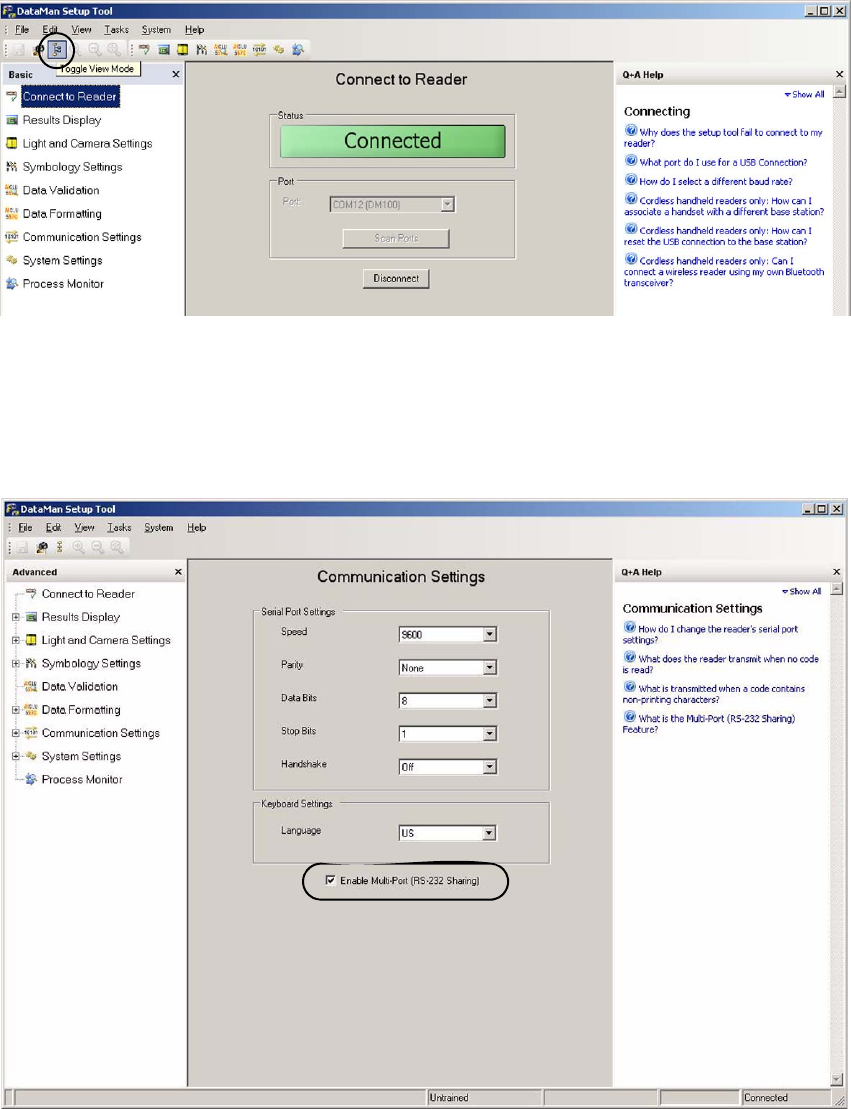The height and width of the screenshot is (1109, 851).
Task: Open 'What does the reader transmit when no code' link
Action: [721, 663]
